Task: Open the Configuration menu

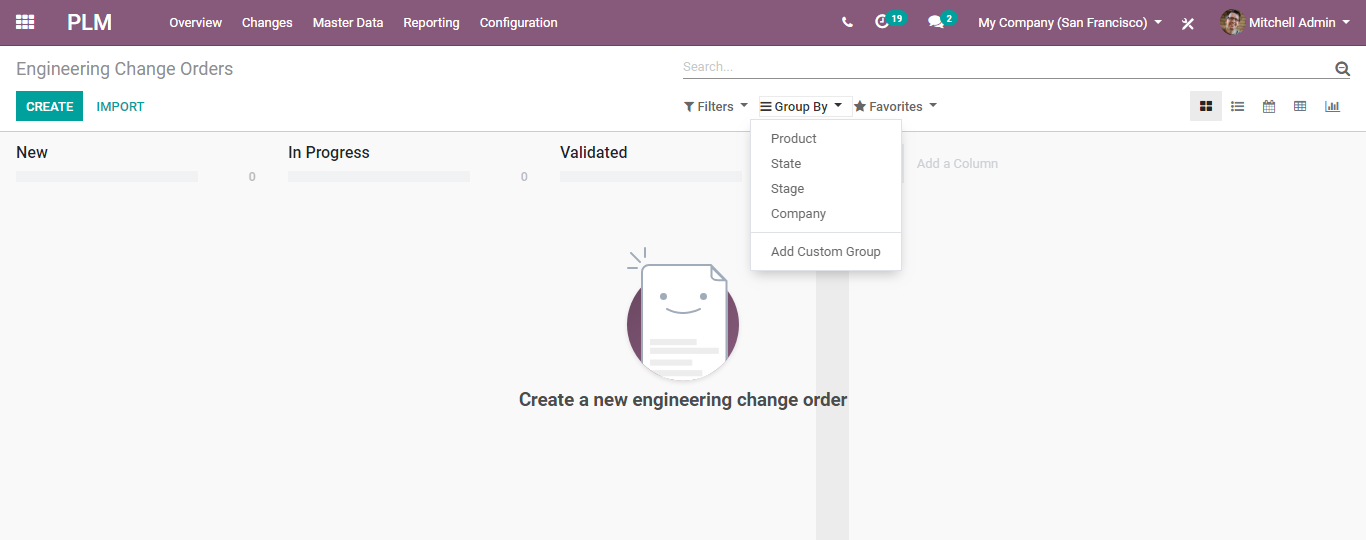Action: coord(518,22)
